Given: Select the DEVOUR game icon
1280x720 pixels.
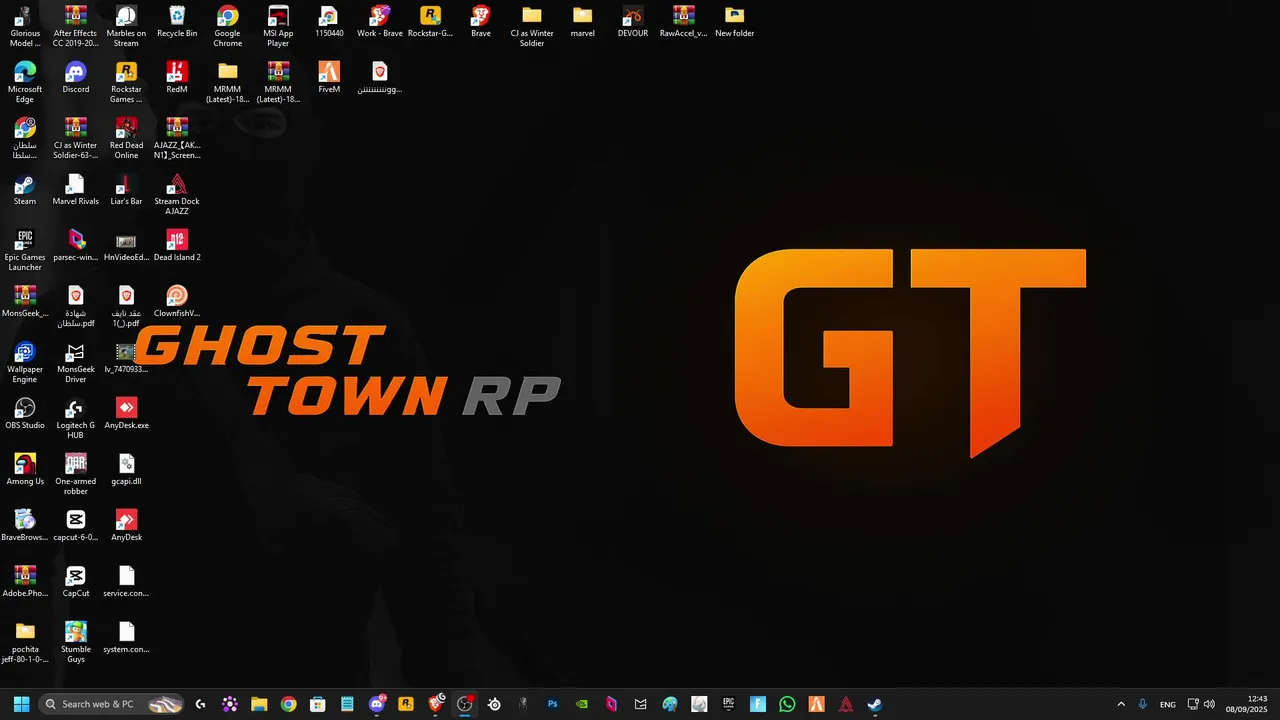Looking at the screenshot, I should 633,22.
